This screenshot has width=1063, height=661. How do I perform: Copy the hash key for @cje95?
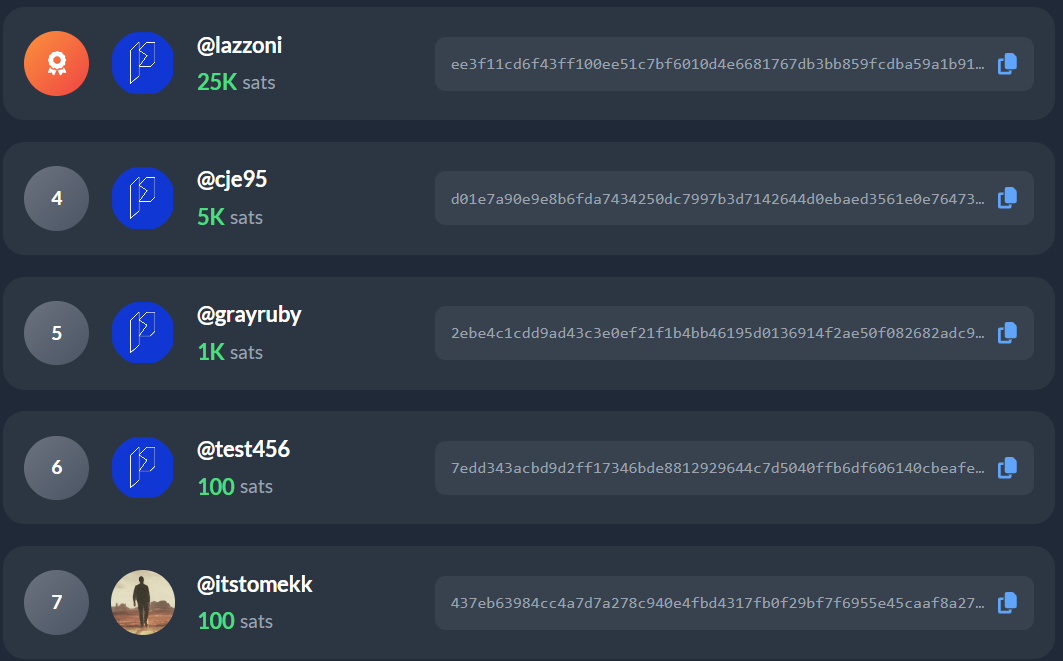pyautogui.click(x=1007, y=198)
